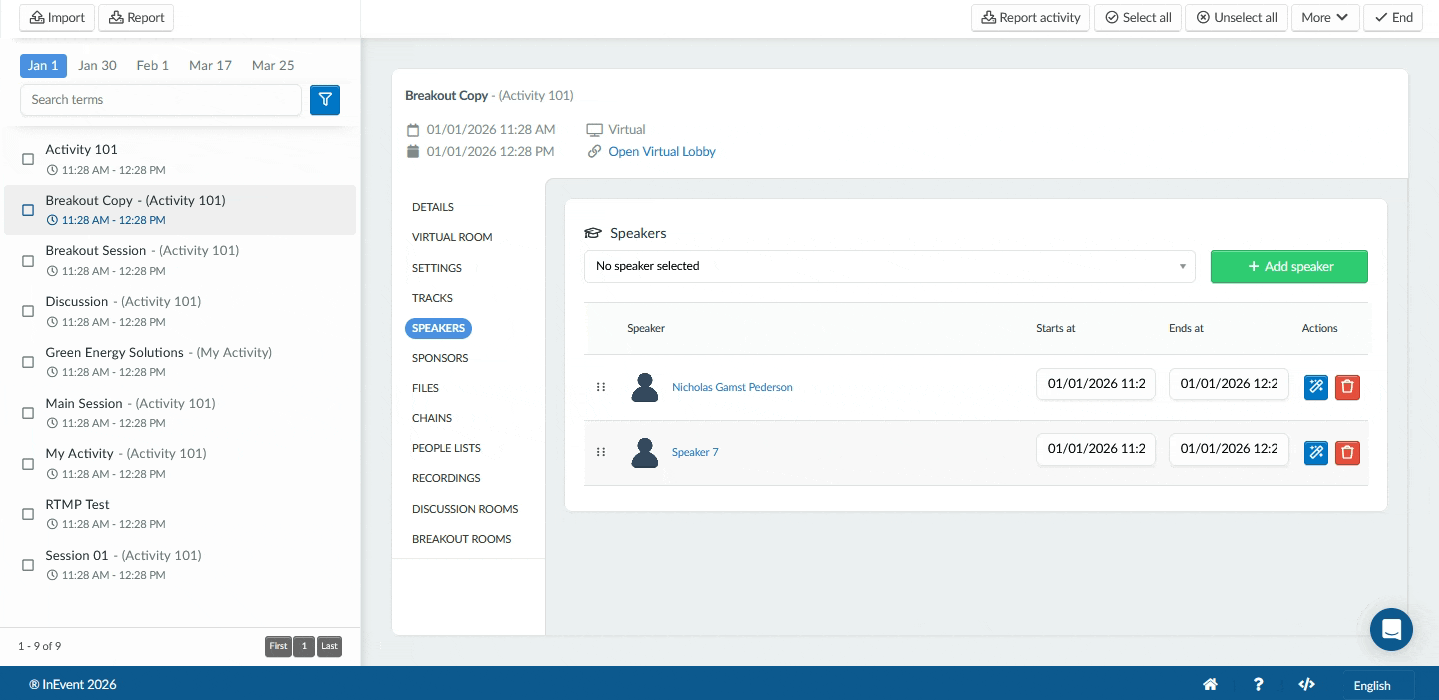The image size is (1439, 700).
Task: Select the RTMP Test checkbox
Action: point(28,514)
